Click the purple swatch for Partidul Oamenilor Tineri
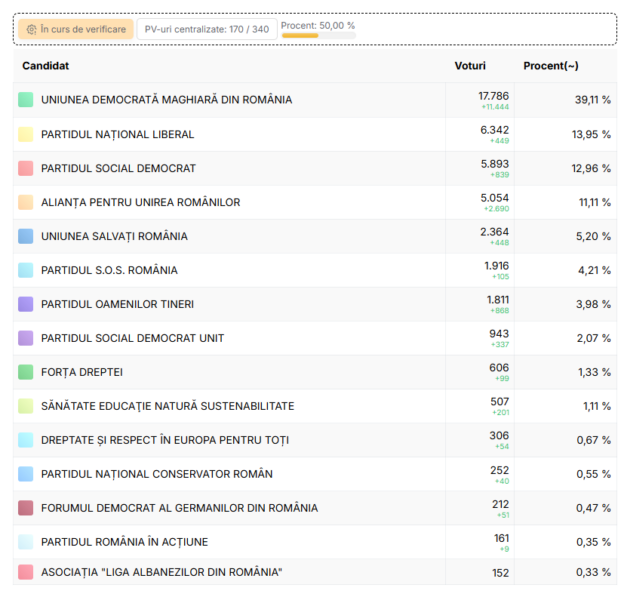The image size is (624, 600). tap(26, 304)
